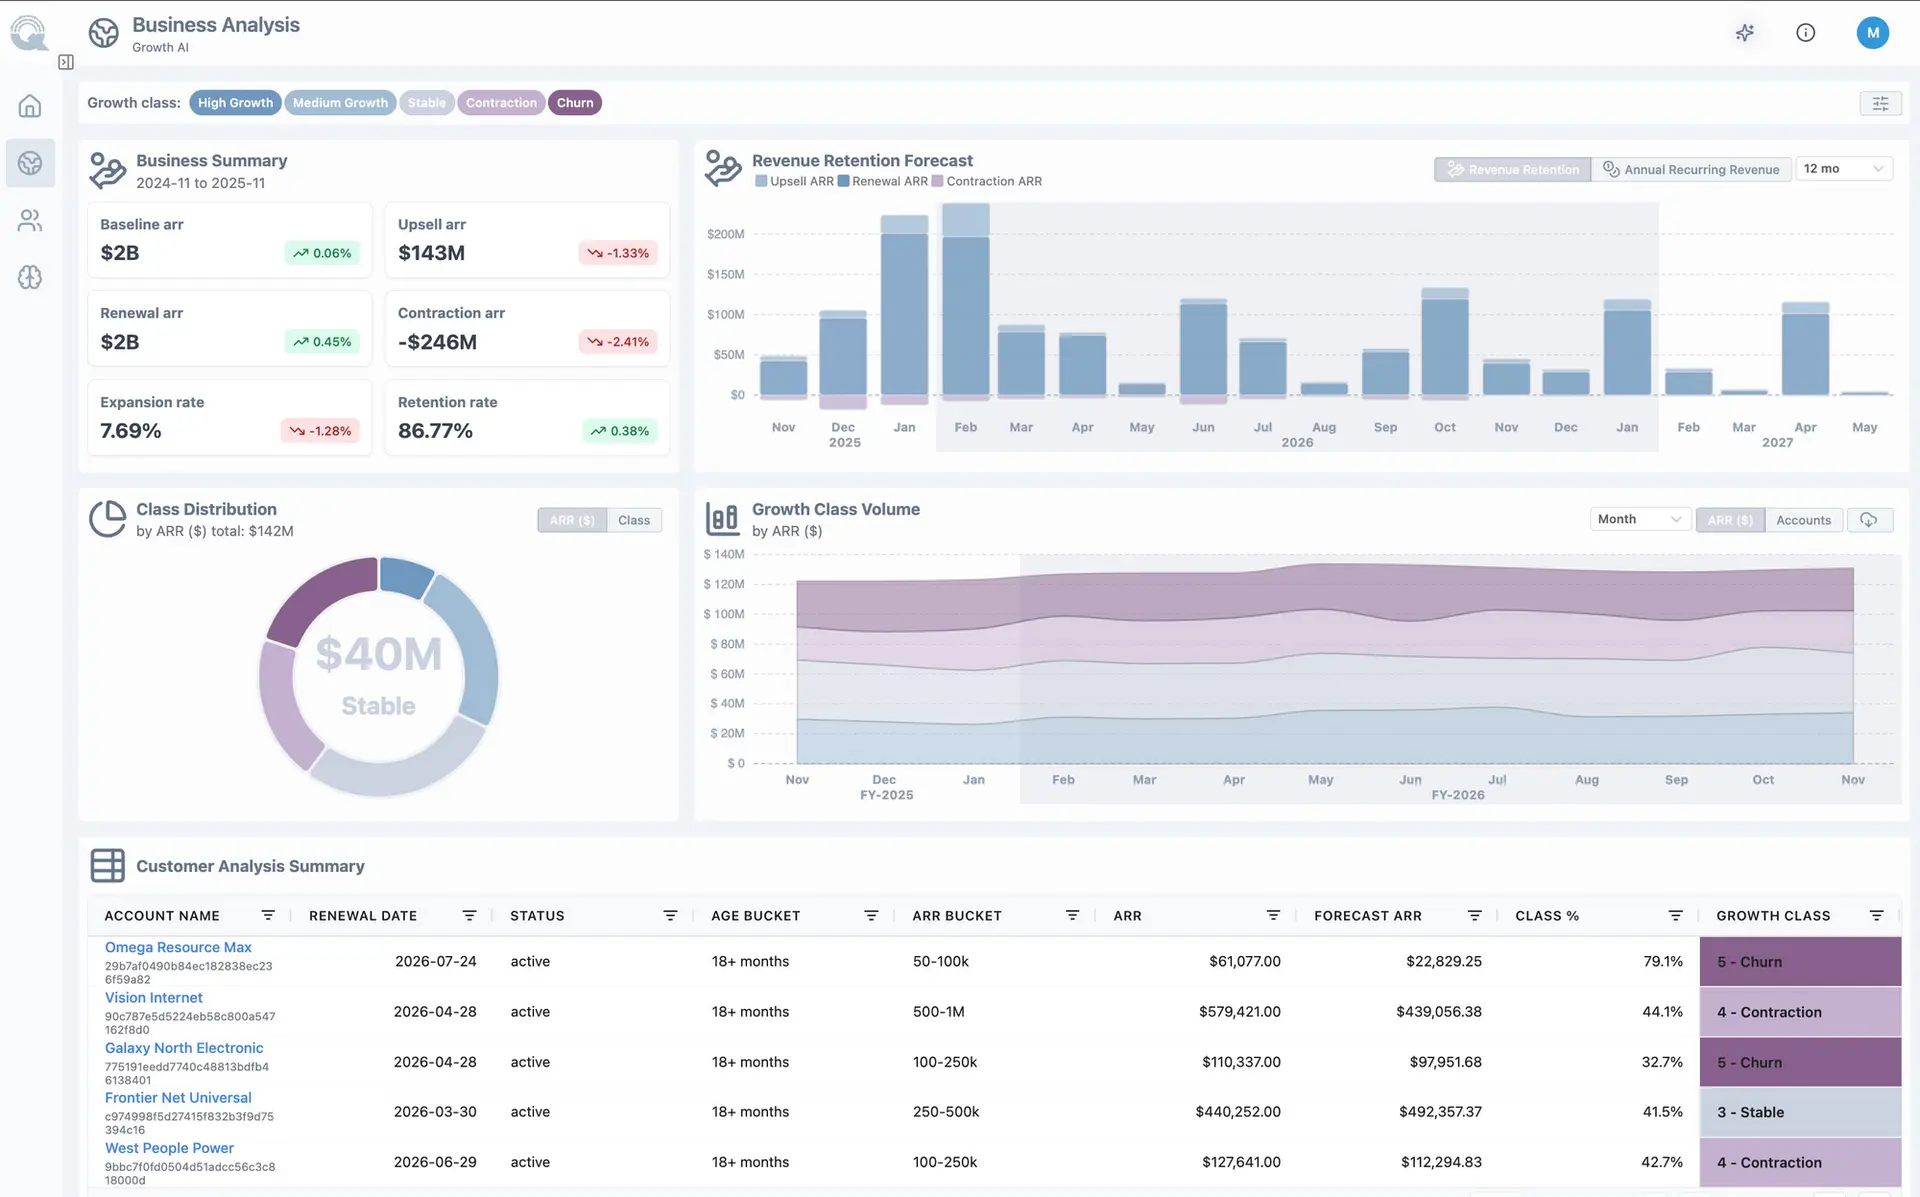Toggle the Contraction class filter chip
Screen dimensions: 1920x1197
(501, 103)
